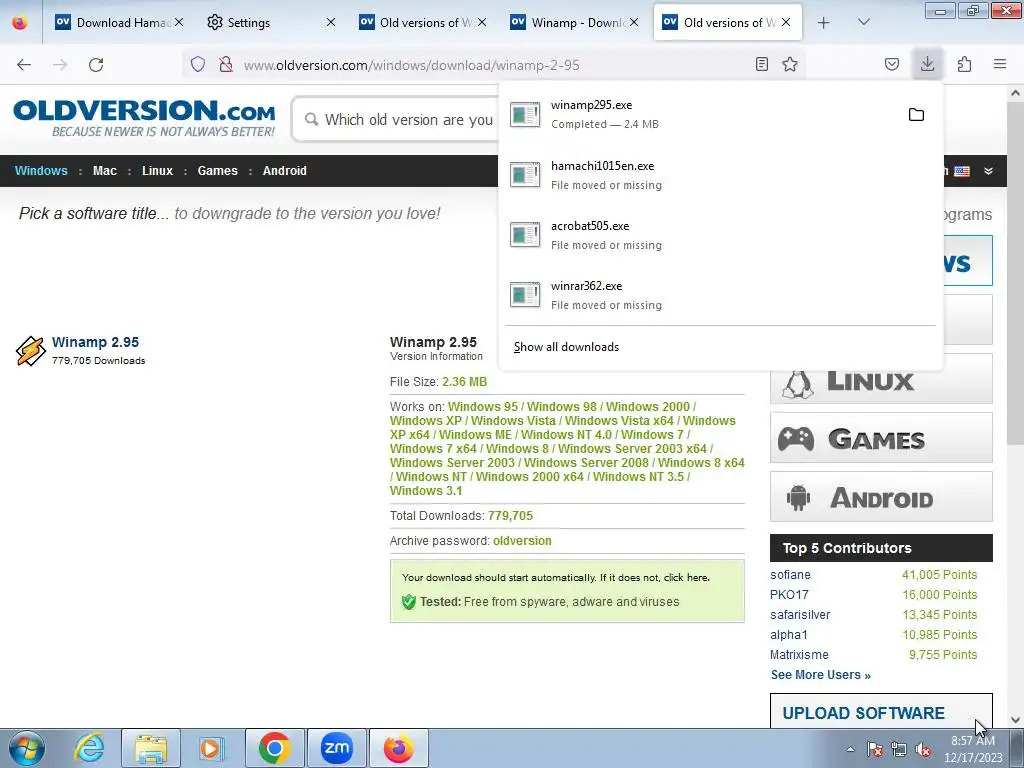Select the acrobat505.exe download entry
This screenshot has width=1024, height=768.
[x=721, y=235]
